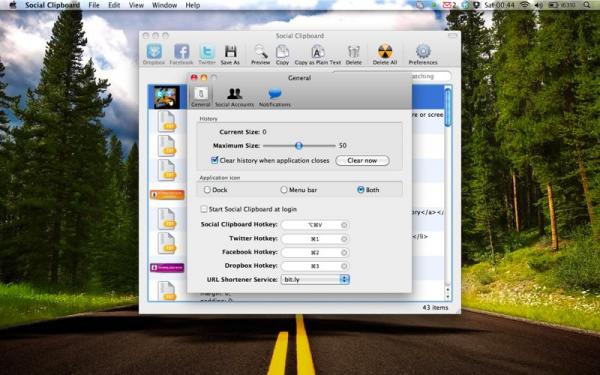Click the Delete All radiation icon

coord(385,52)
